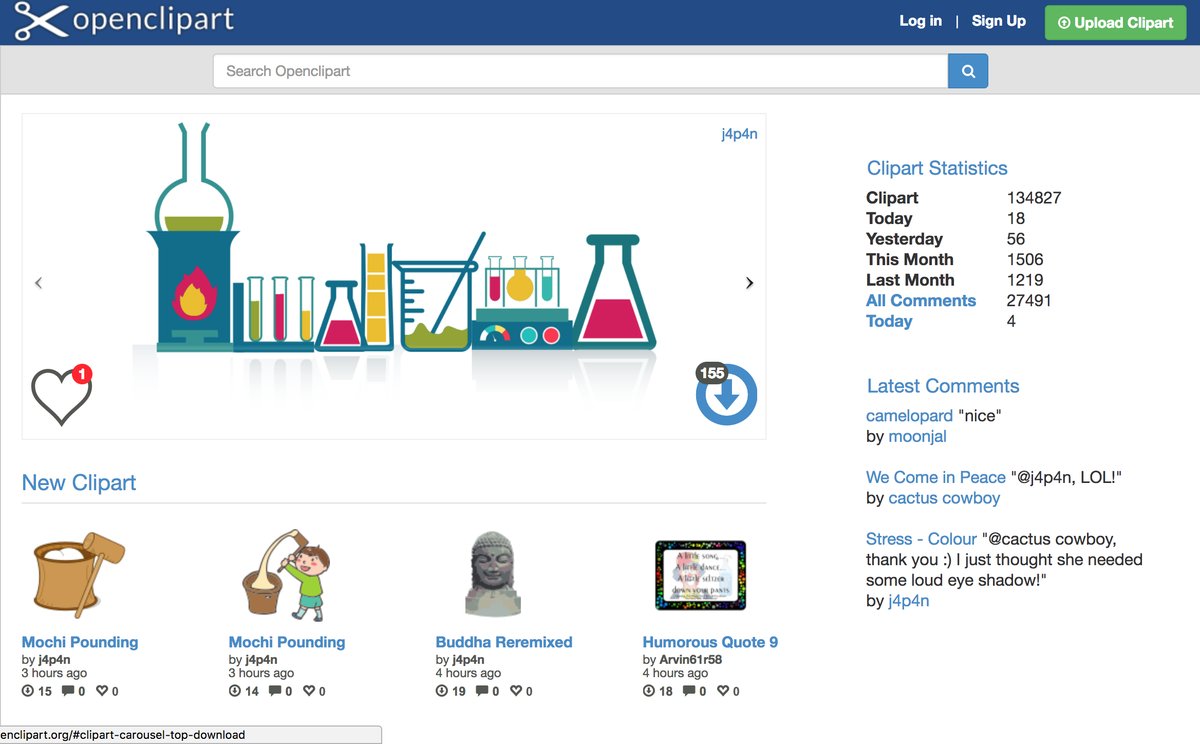Go to previous carousel slide arrow

(x=39, y=283)
